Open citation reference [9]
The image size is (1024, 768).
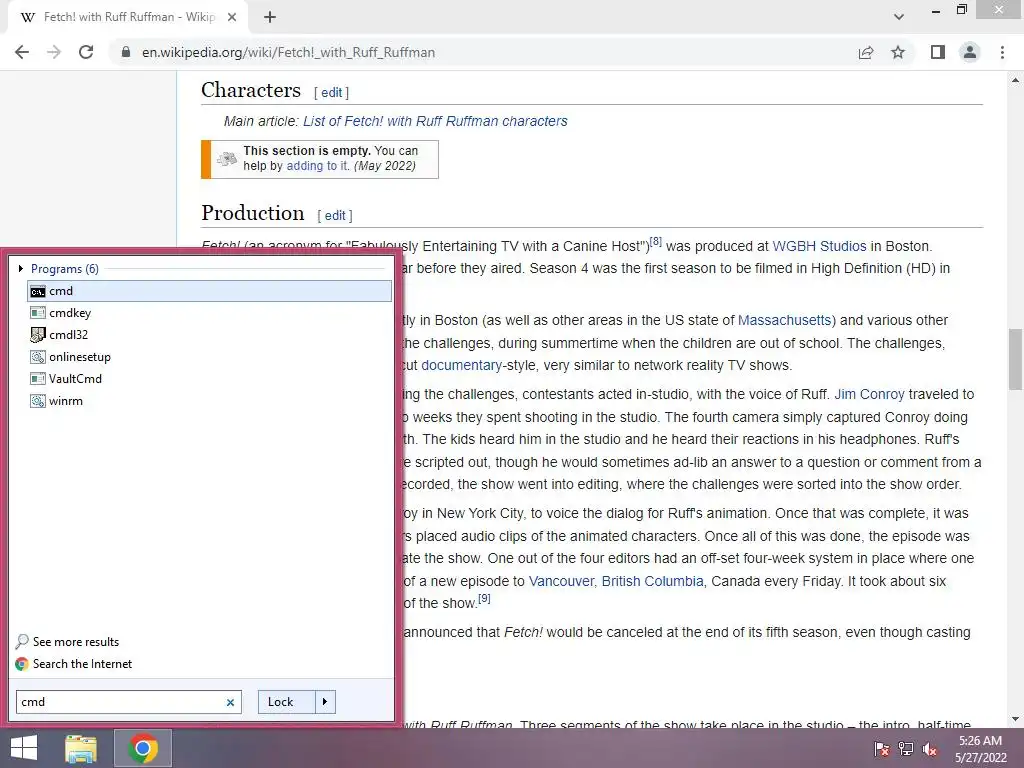point(484,598)
